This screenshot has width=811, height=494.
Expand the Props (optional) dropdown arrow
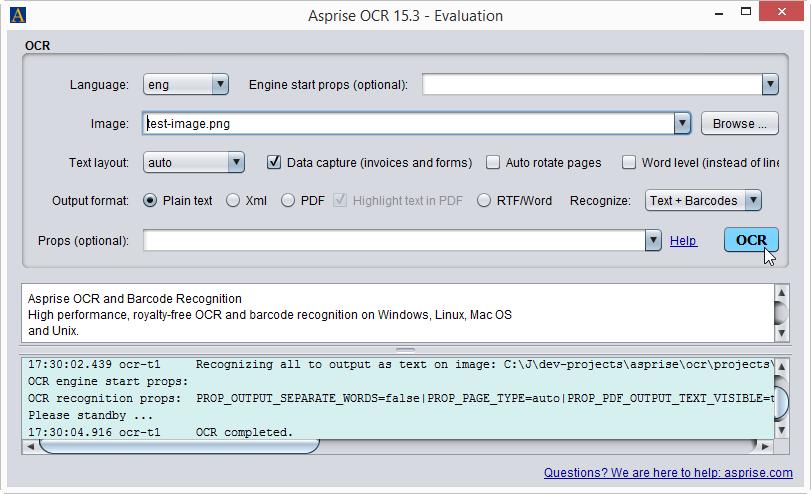653,240
